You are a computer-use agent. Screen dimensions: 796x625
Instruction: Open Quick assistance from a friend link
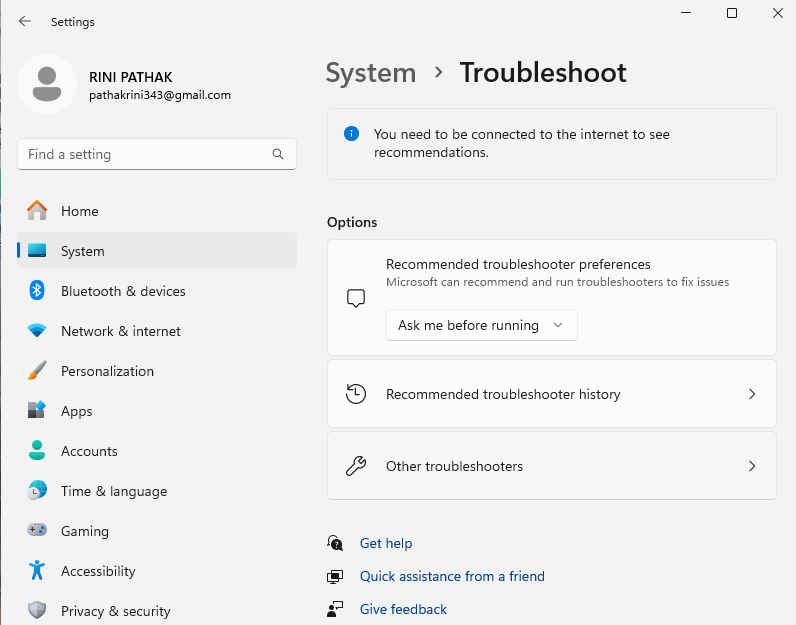(452, 576)
